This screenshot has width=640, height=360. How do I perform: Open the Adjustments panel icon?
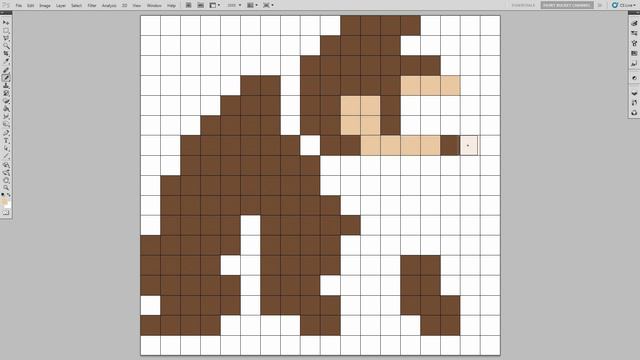tap(634, 78)
